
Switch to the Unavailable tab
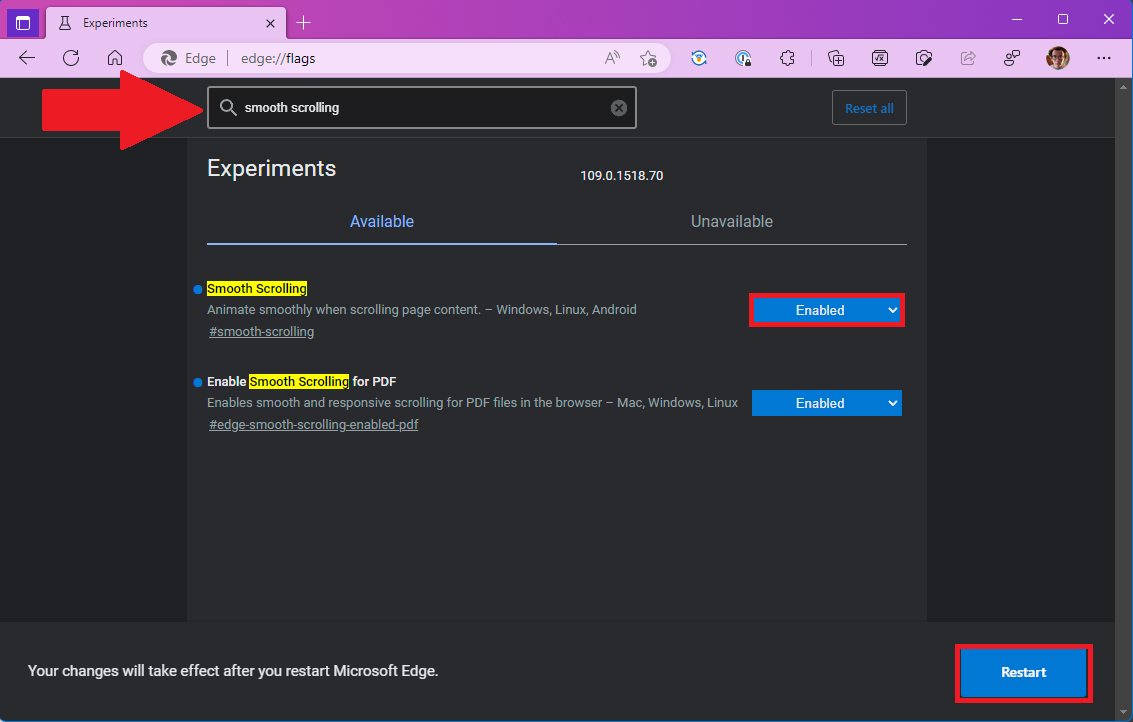(x=731, y=222)
